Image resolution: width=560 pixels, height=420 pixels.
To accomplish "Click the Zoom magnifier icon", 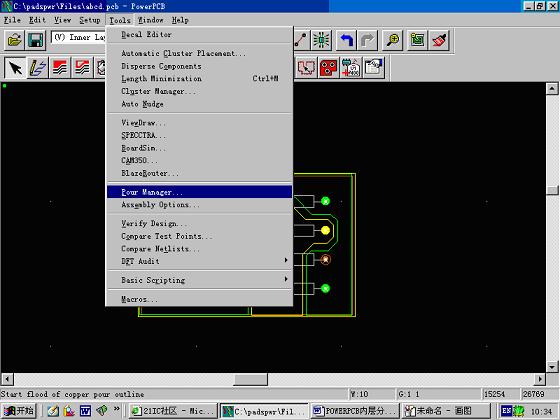I will pyautogui.click(x=393, y=40).
